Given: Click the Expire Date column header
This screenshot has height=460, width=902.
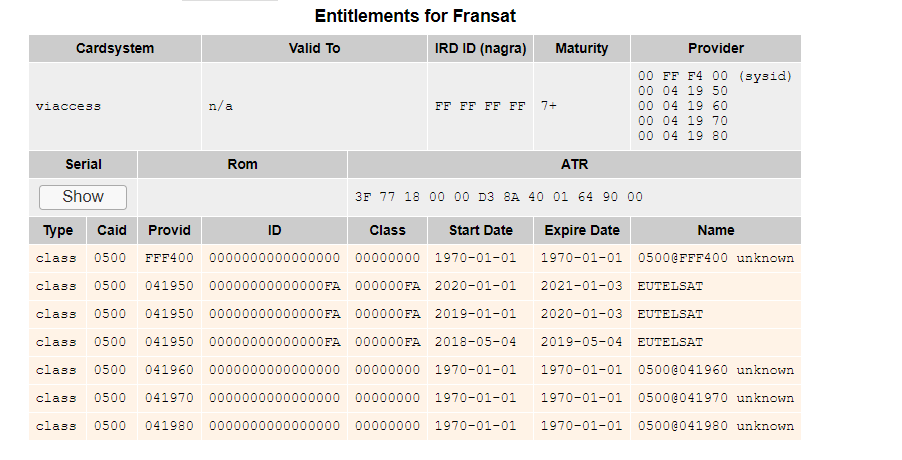Looking at the screenshot, I should (581, 230).
